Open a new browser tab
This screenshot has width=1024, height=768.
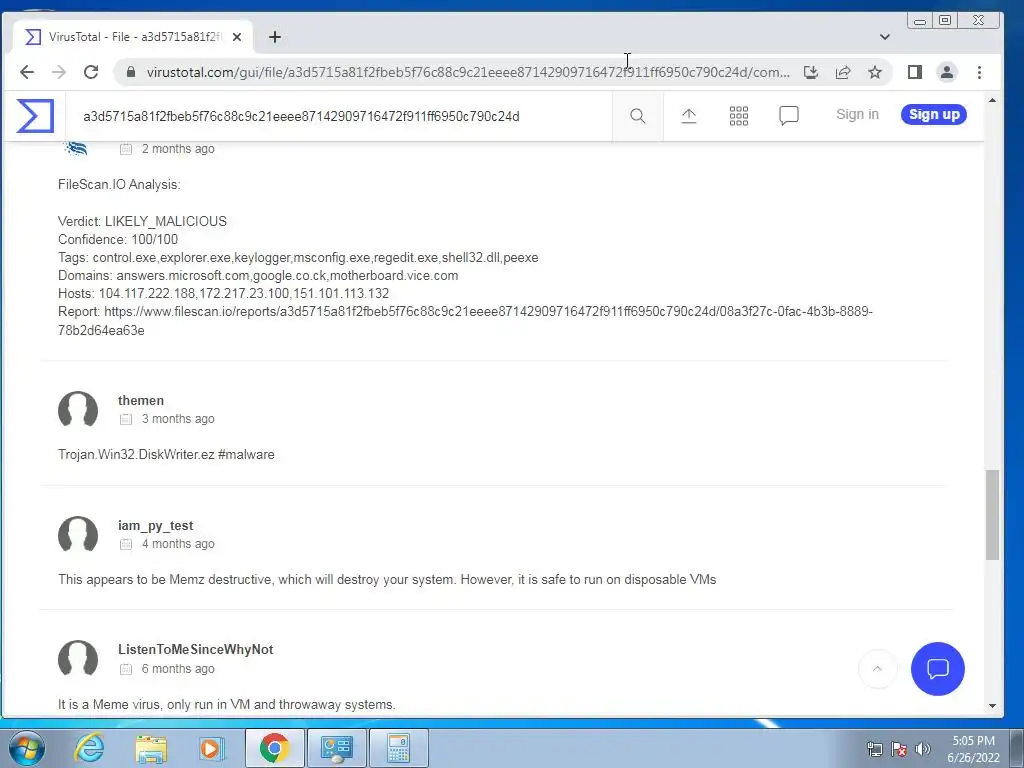(275, 37)
